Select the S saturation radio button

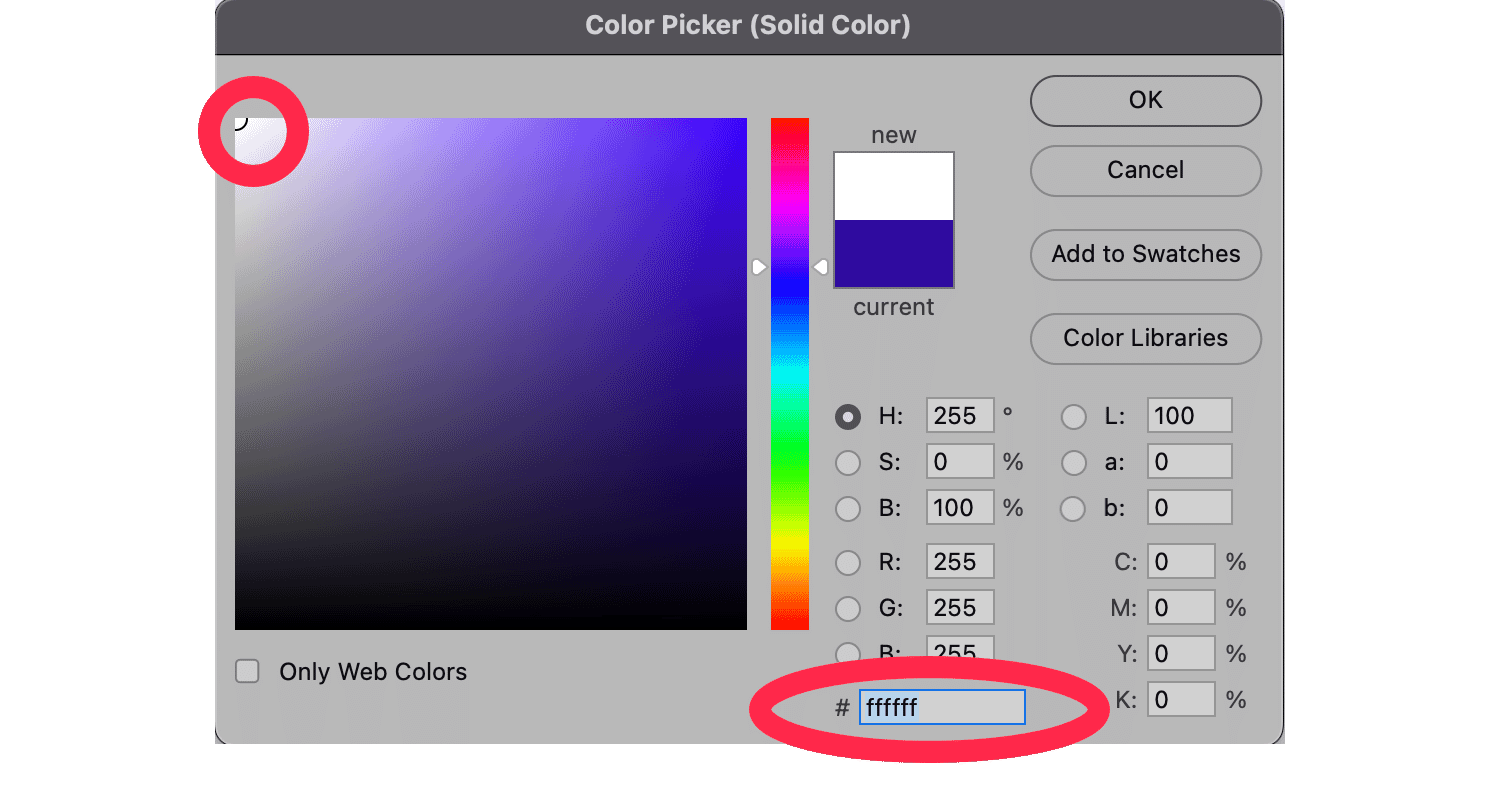848,463
